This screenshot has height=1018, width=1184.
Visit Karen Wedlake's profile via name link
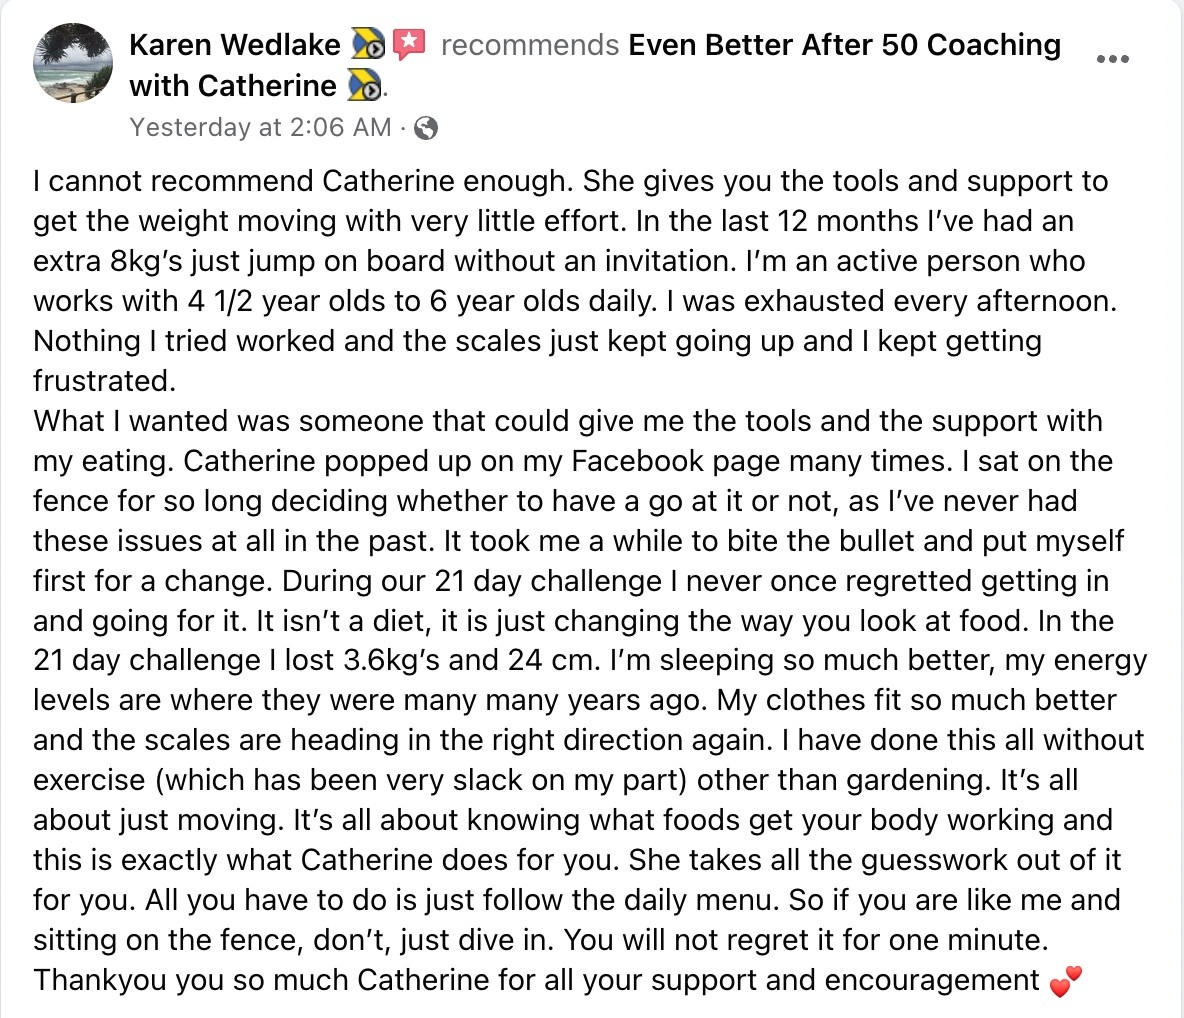[235, 45]
